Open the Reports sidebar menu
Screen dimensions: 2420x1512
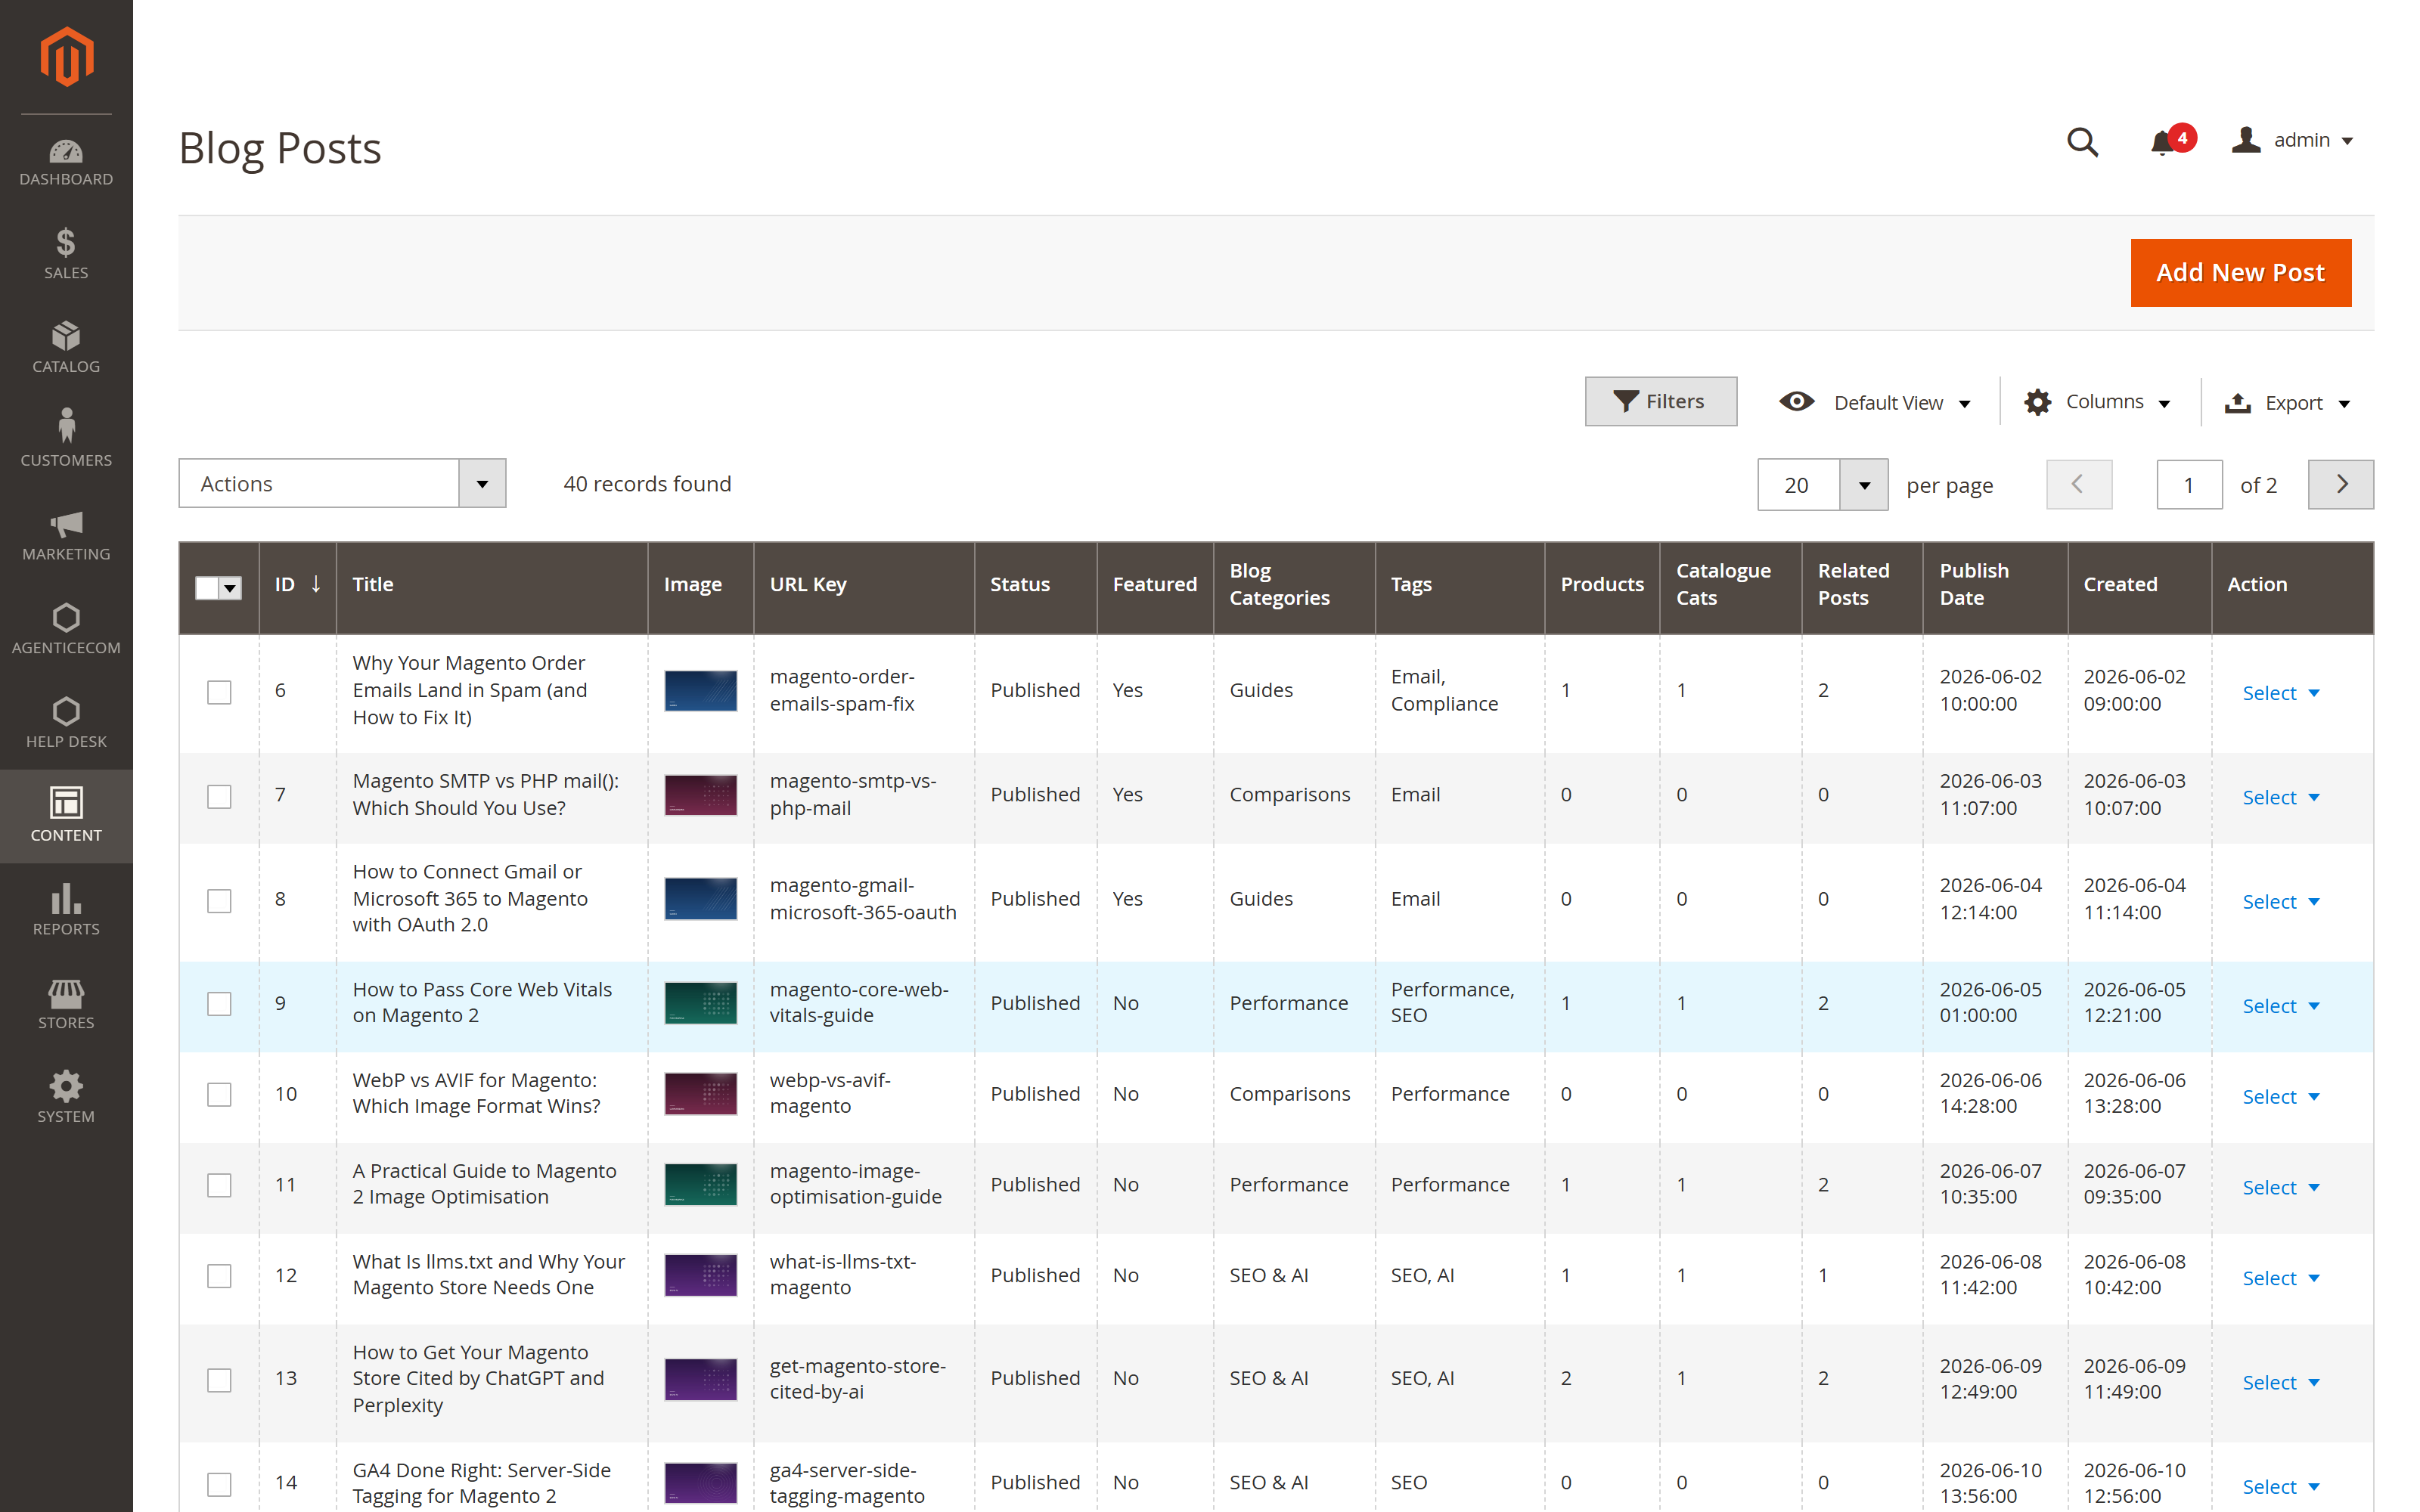click(66, 910)
